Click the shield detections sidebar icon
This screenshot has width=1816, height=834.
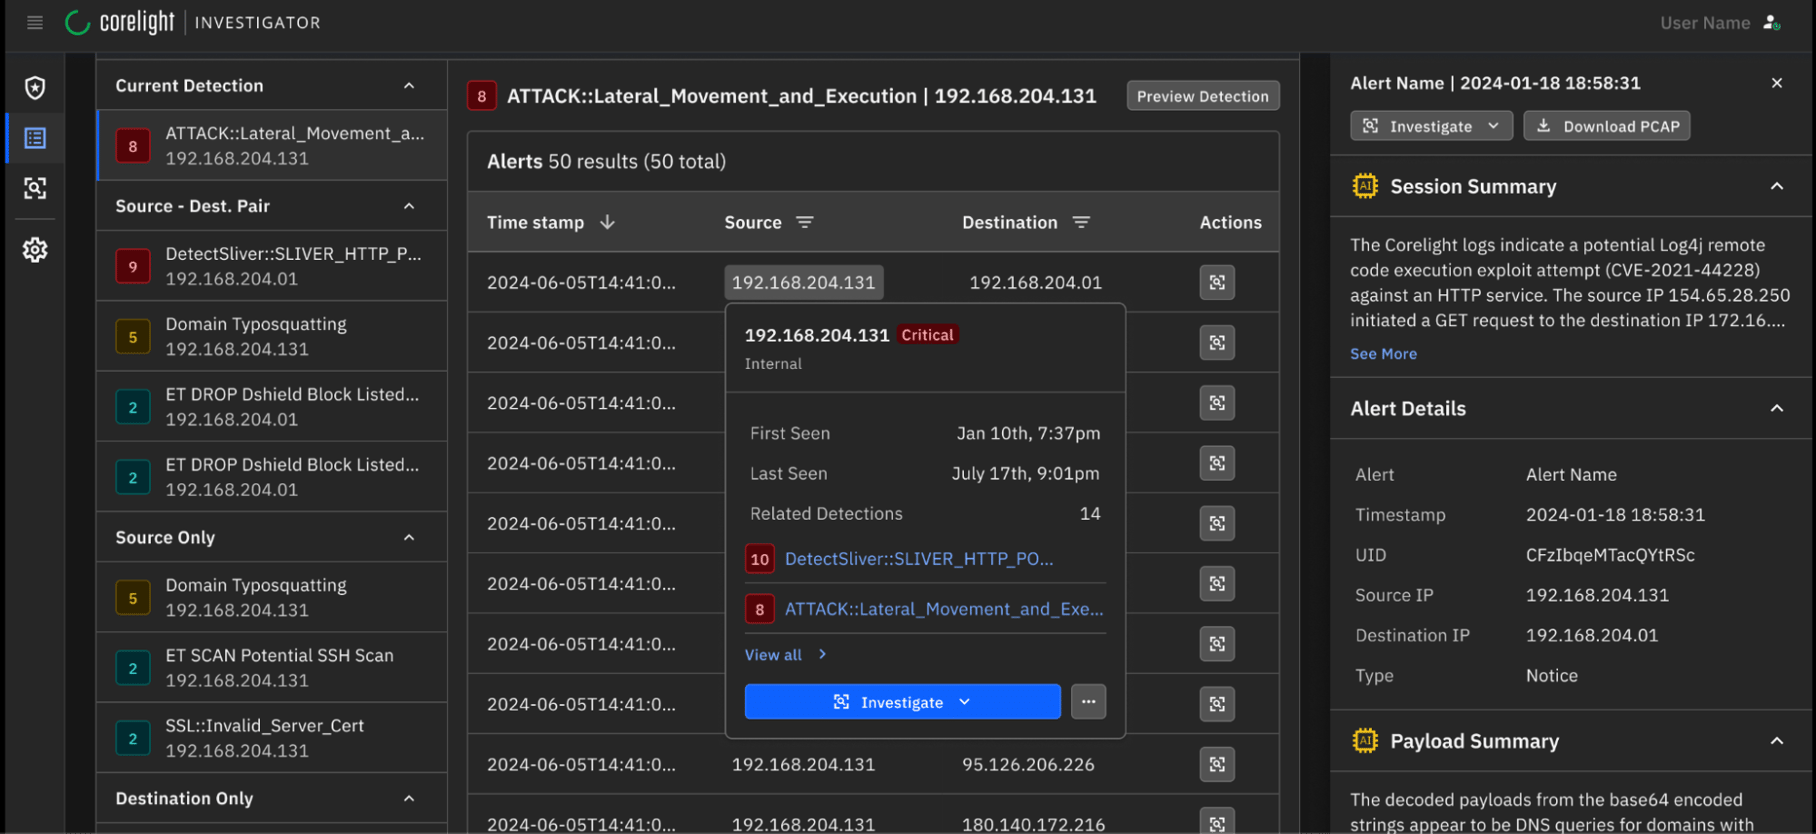point(35,88)
